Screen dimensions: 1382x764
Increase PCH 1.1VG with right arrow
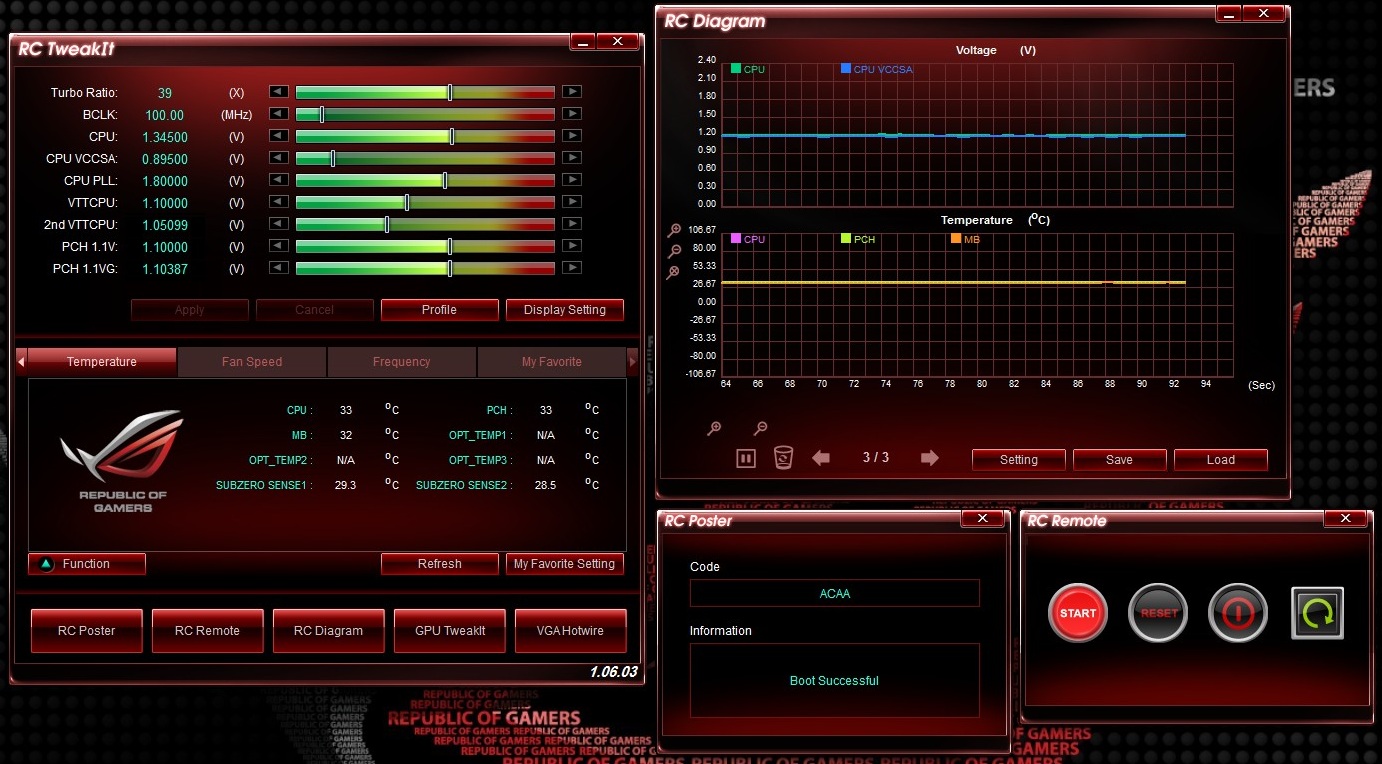click(571, 268)
